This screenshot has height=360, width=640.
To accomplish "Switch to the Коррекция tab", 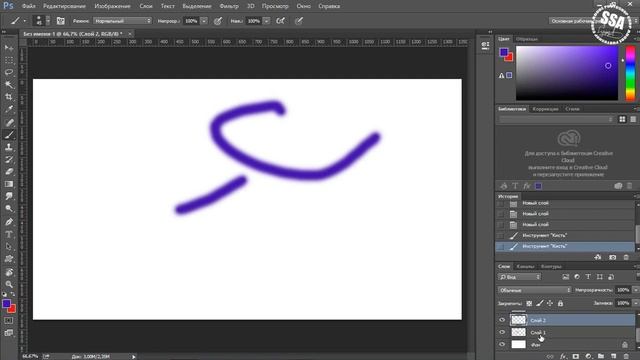I will tap(545, 109).
